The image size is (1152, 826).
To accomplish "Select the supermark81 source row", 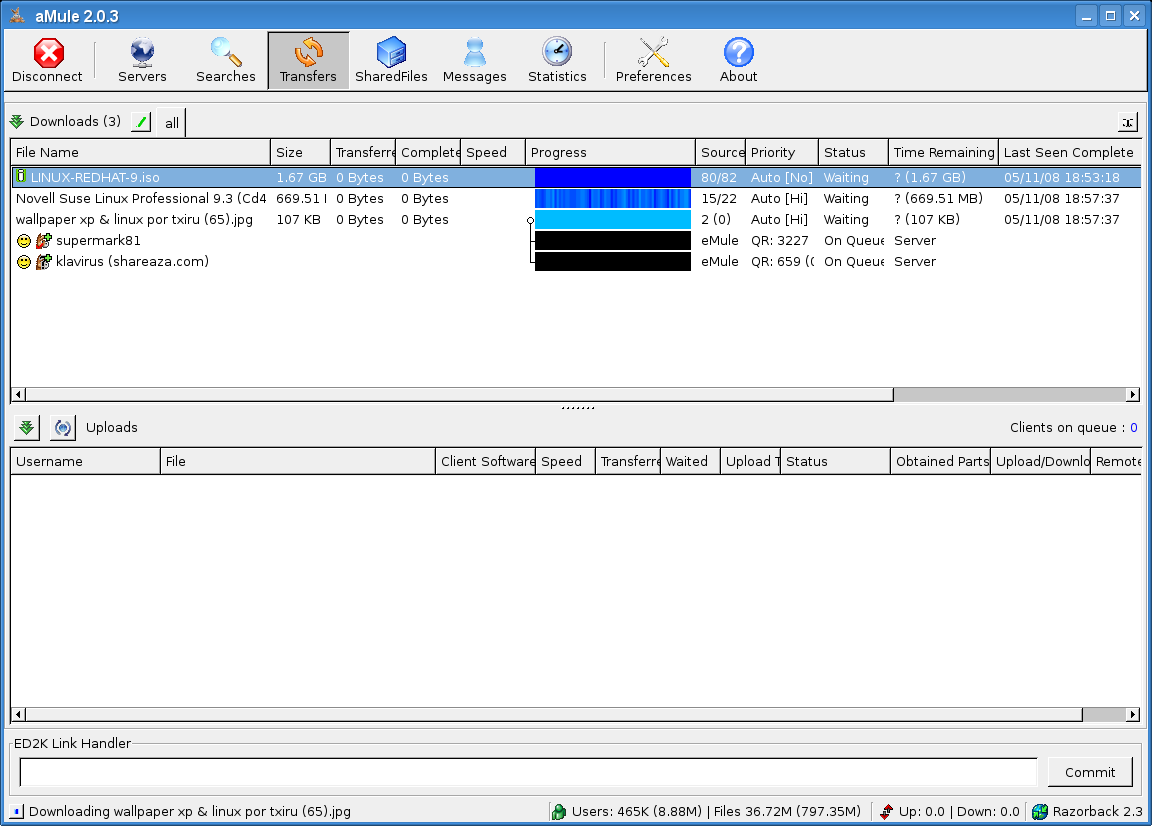I will (x=98, y=241).
